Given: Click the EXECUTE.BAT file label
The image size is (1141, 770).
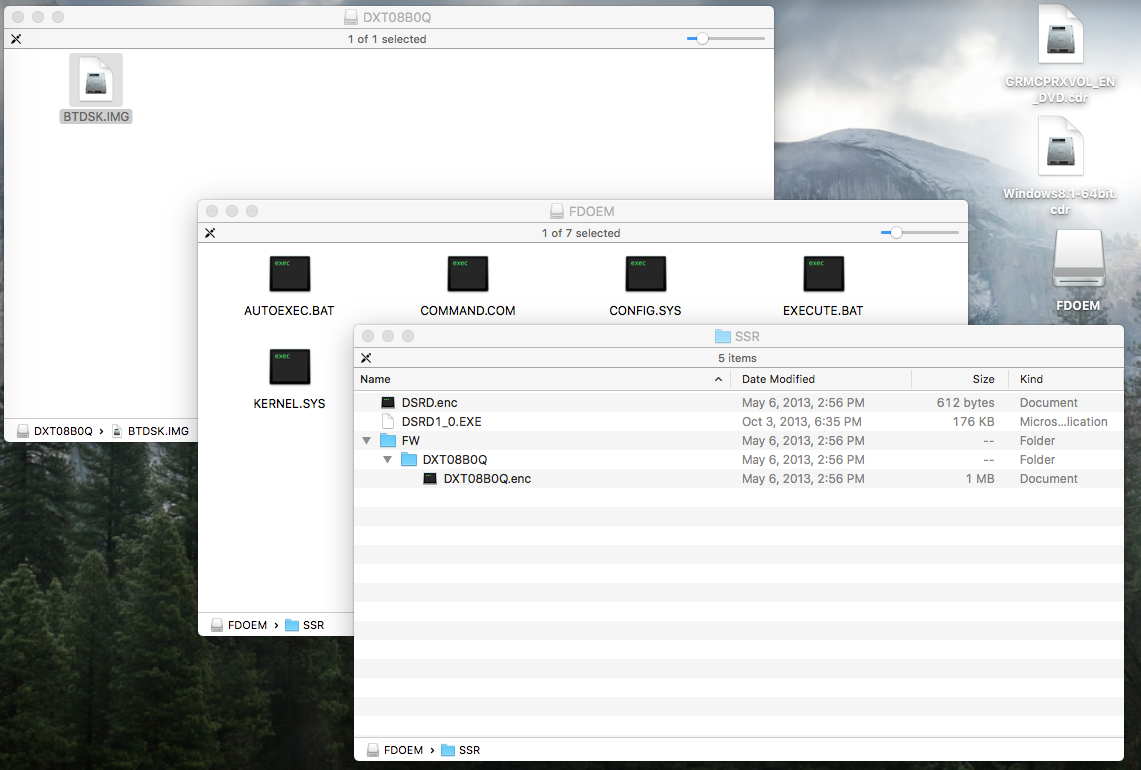Looking at the screenshot, I should pos(823,311).
